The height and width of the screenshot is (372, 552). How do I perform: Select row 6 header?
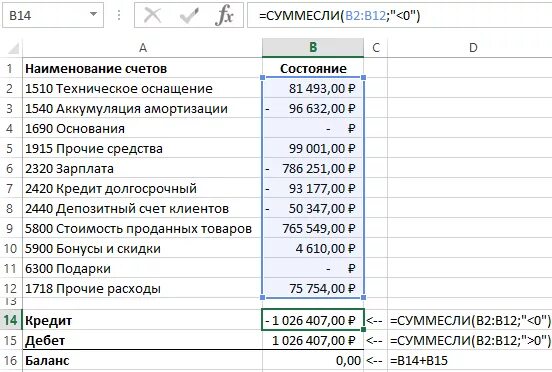[10, 169]
